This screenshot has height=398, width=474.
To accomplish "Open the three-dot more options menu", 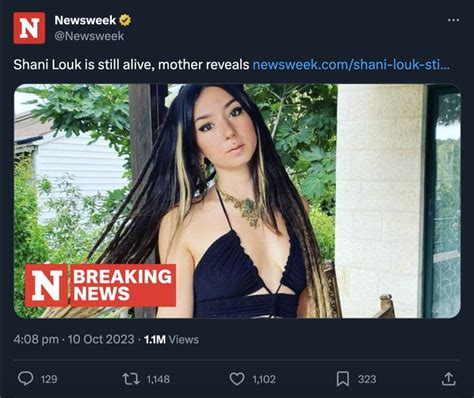I will (453, 20).
